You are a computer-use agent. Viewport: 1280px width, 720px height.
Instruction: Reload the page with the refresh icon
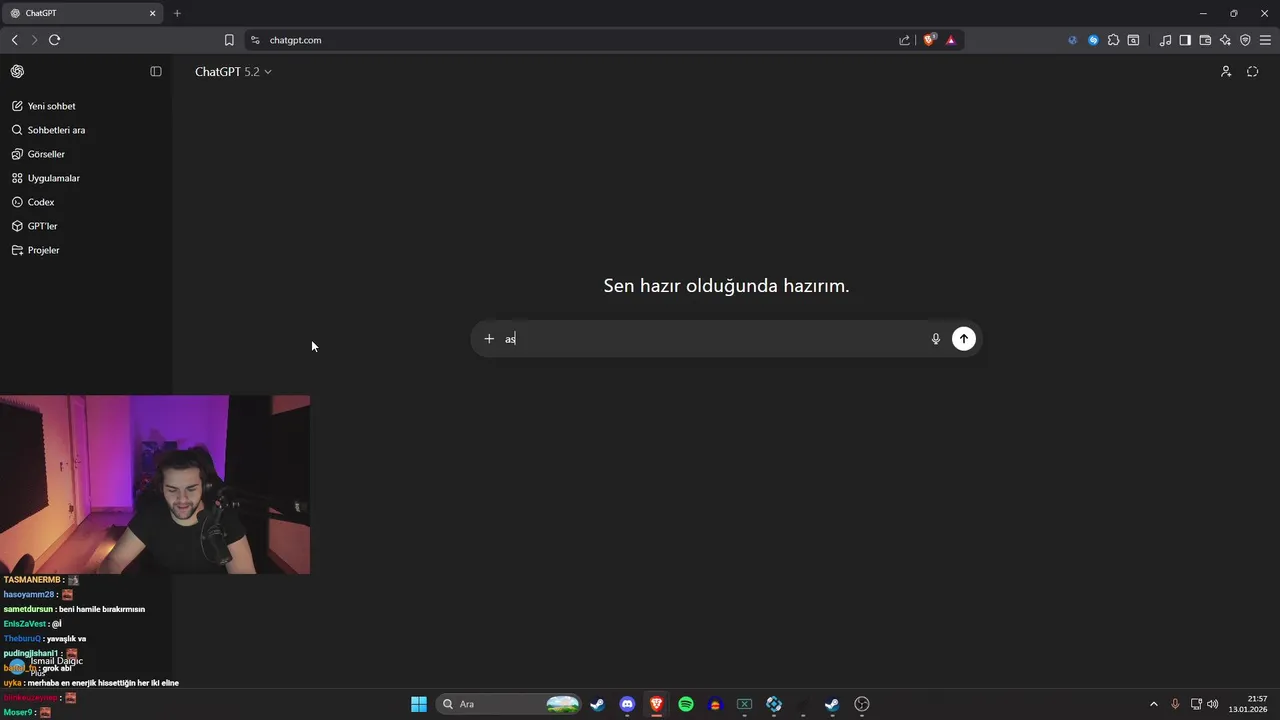pyautogui.click(x=54, y=40)
